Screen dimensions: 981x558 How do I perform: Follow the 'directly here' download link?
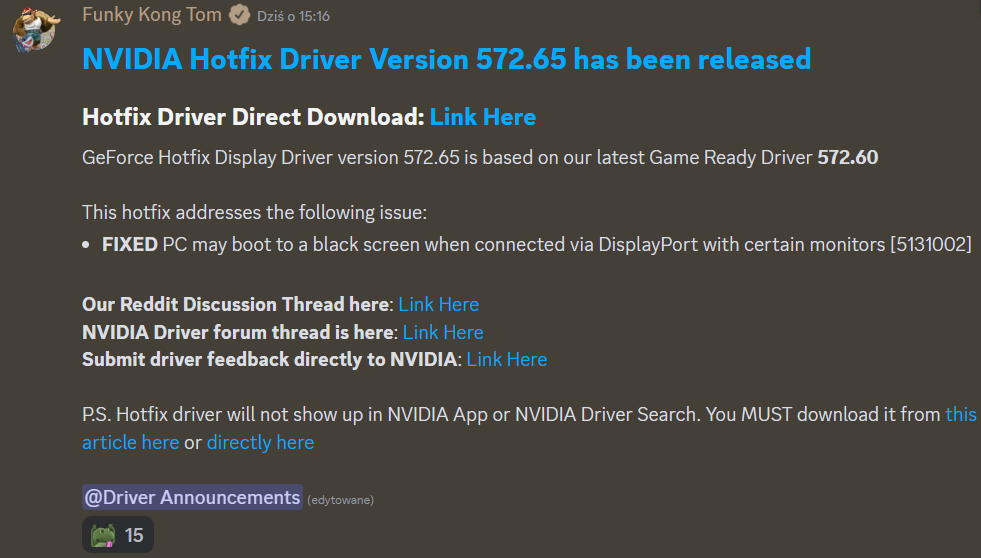pyautogui.click(x=260, y=442)
